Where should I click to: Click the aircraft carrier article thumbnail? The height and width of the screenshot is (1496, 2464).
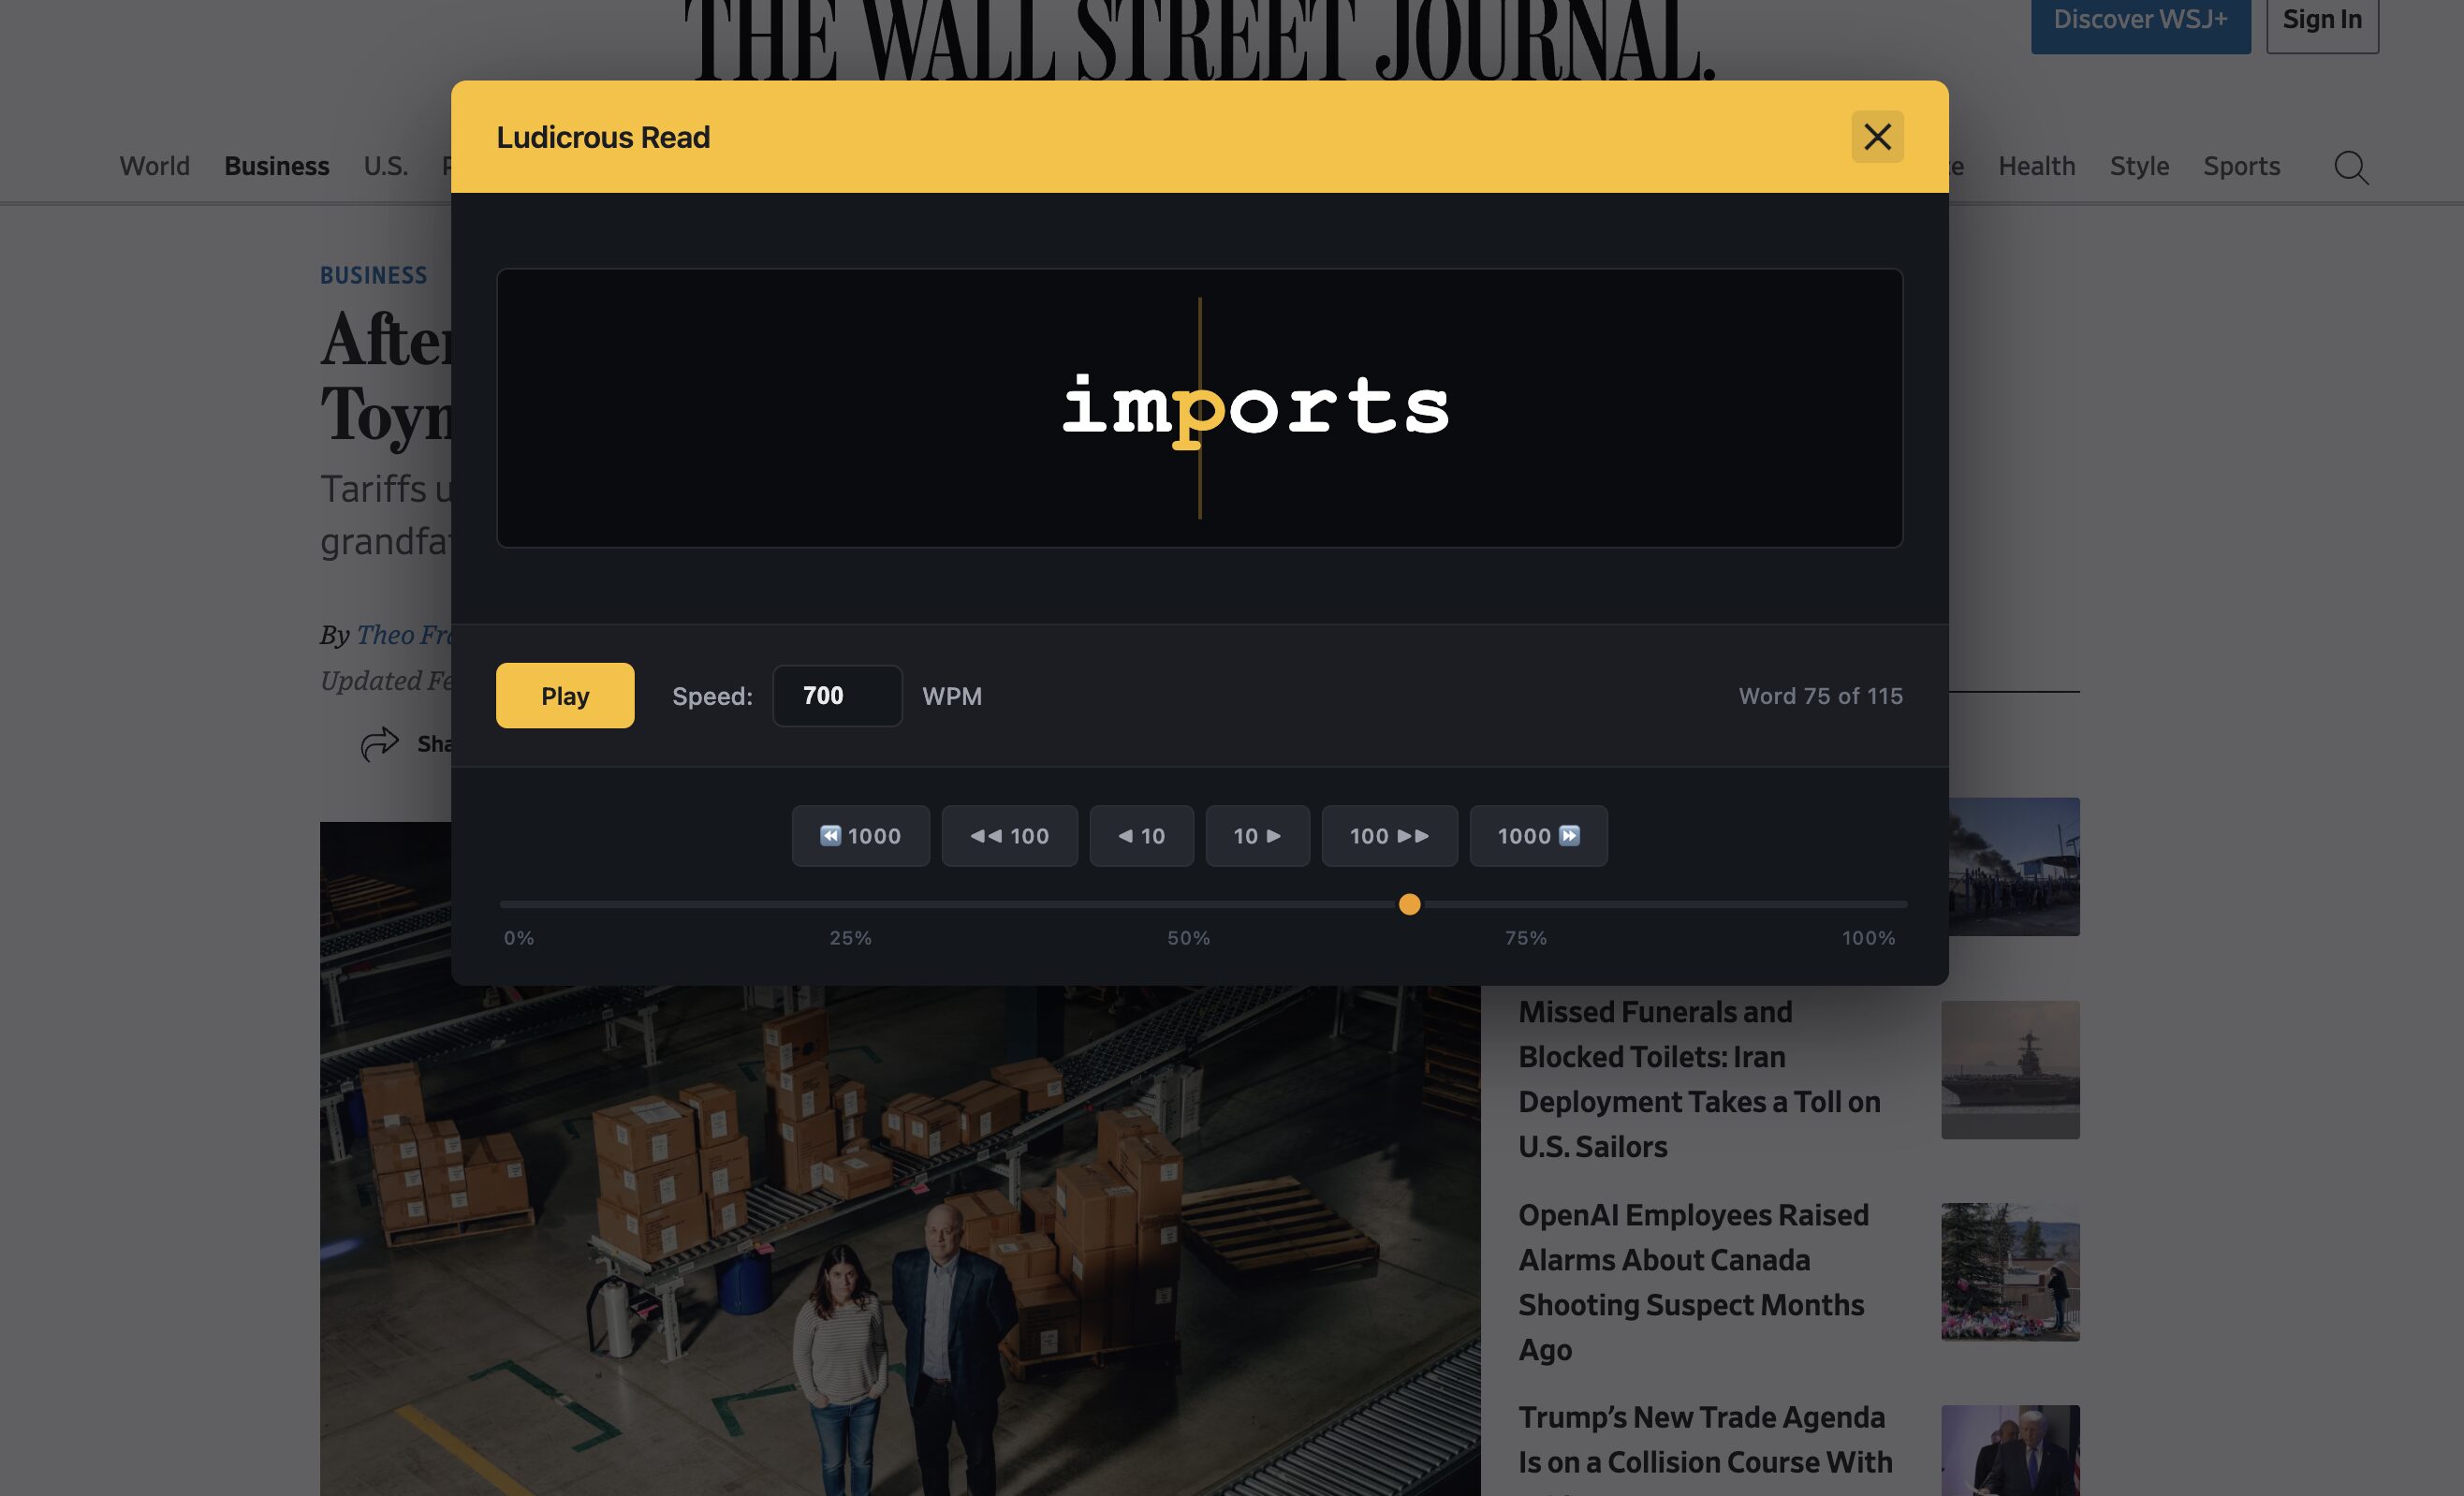(2010, 1069)
